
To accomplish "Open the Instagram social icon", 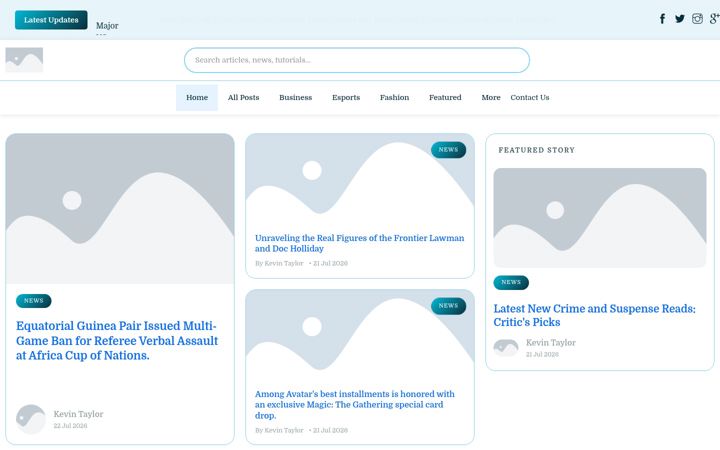I will (x=697, y=19).
